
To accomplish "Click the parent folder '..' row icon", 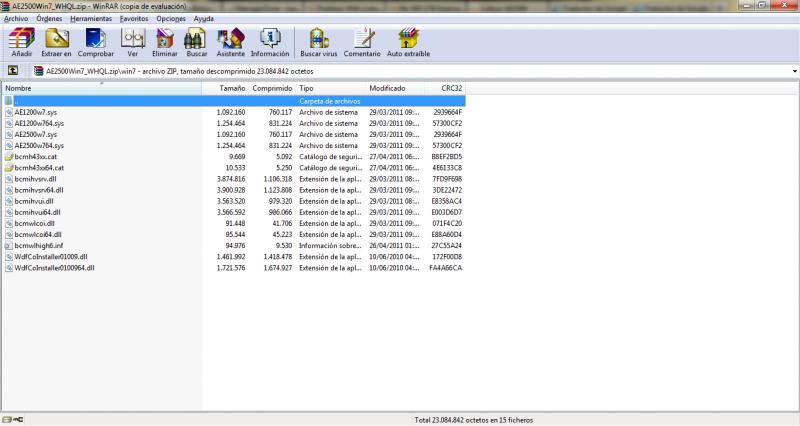I will click(x=9, y=101).
